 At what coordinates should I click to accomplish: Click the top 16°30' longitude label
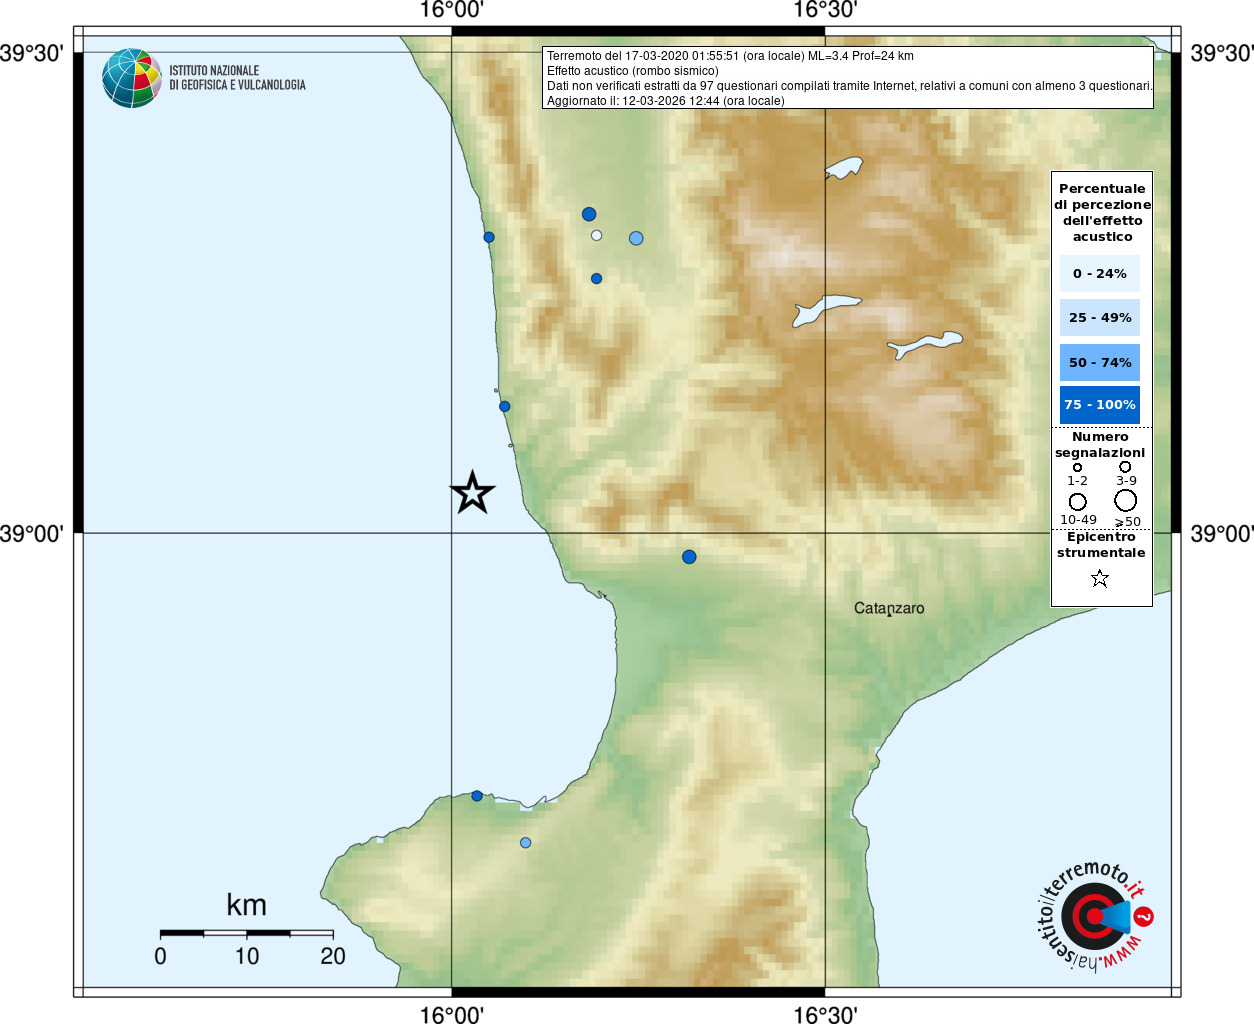825,10
